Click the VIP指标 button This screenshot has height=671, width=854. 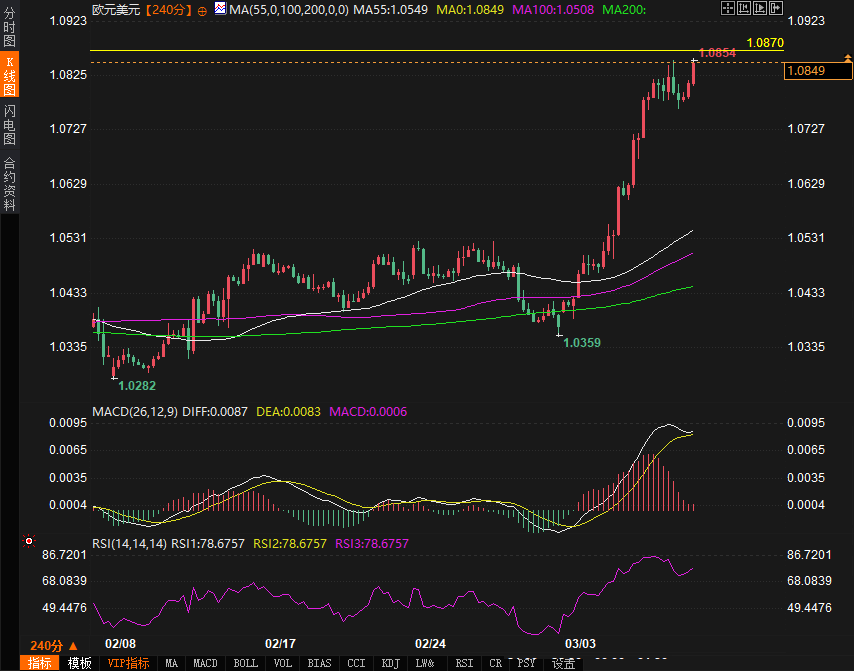point(128,663)
